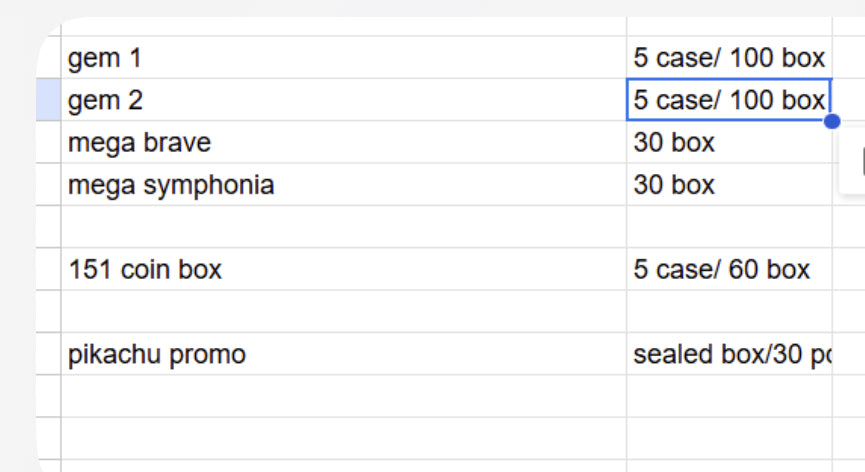Click the empty cell directly below "pikachu promo"

click(x=344, y=396)
